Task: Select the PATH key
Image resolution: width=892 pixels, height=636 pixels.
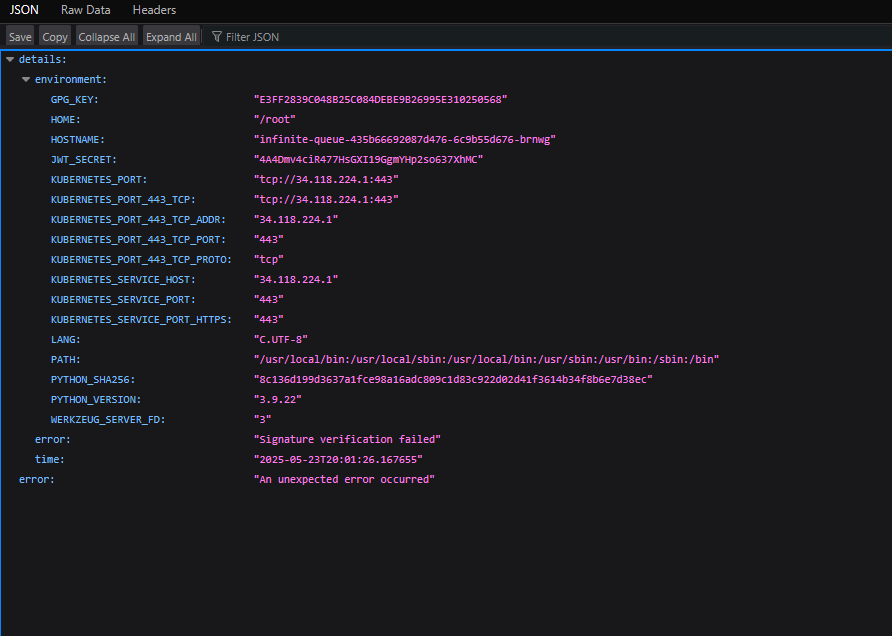Action: click(x=65, y=360)
